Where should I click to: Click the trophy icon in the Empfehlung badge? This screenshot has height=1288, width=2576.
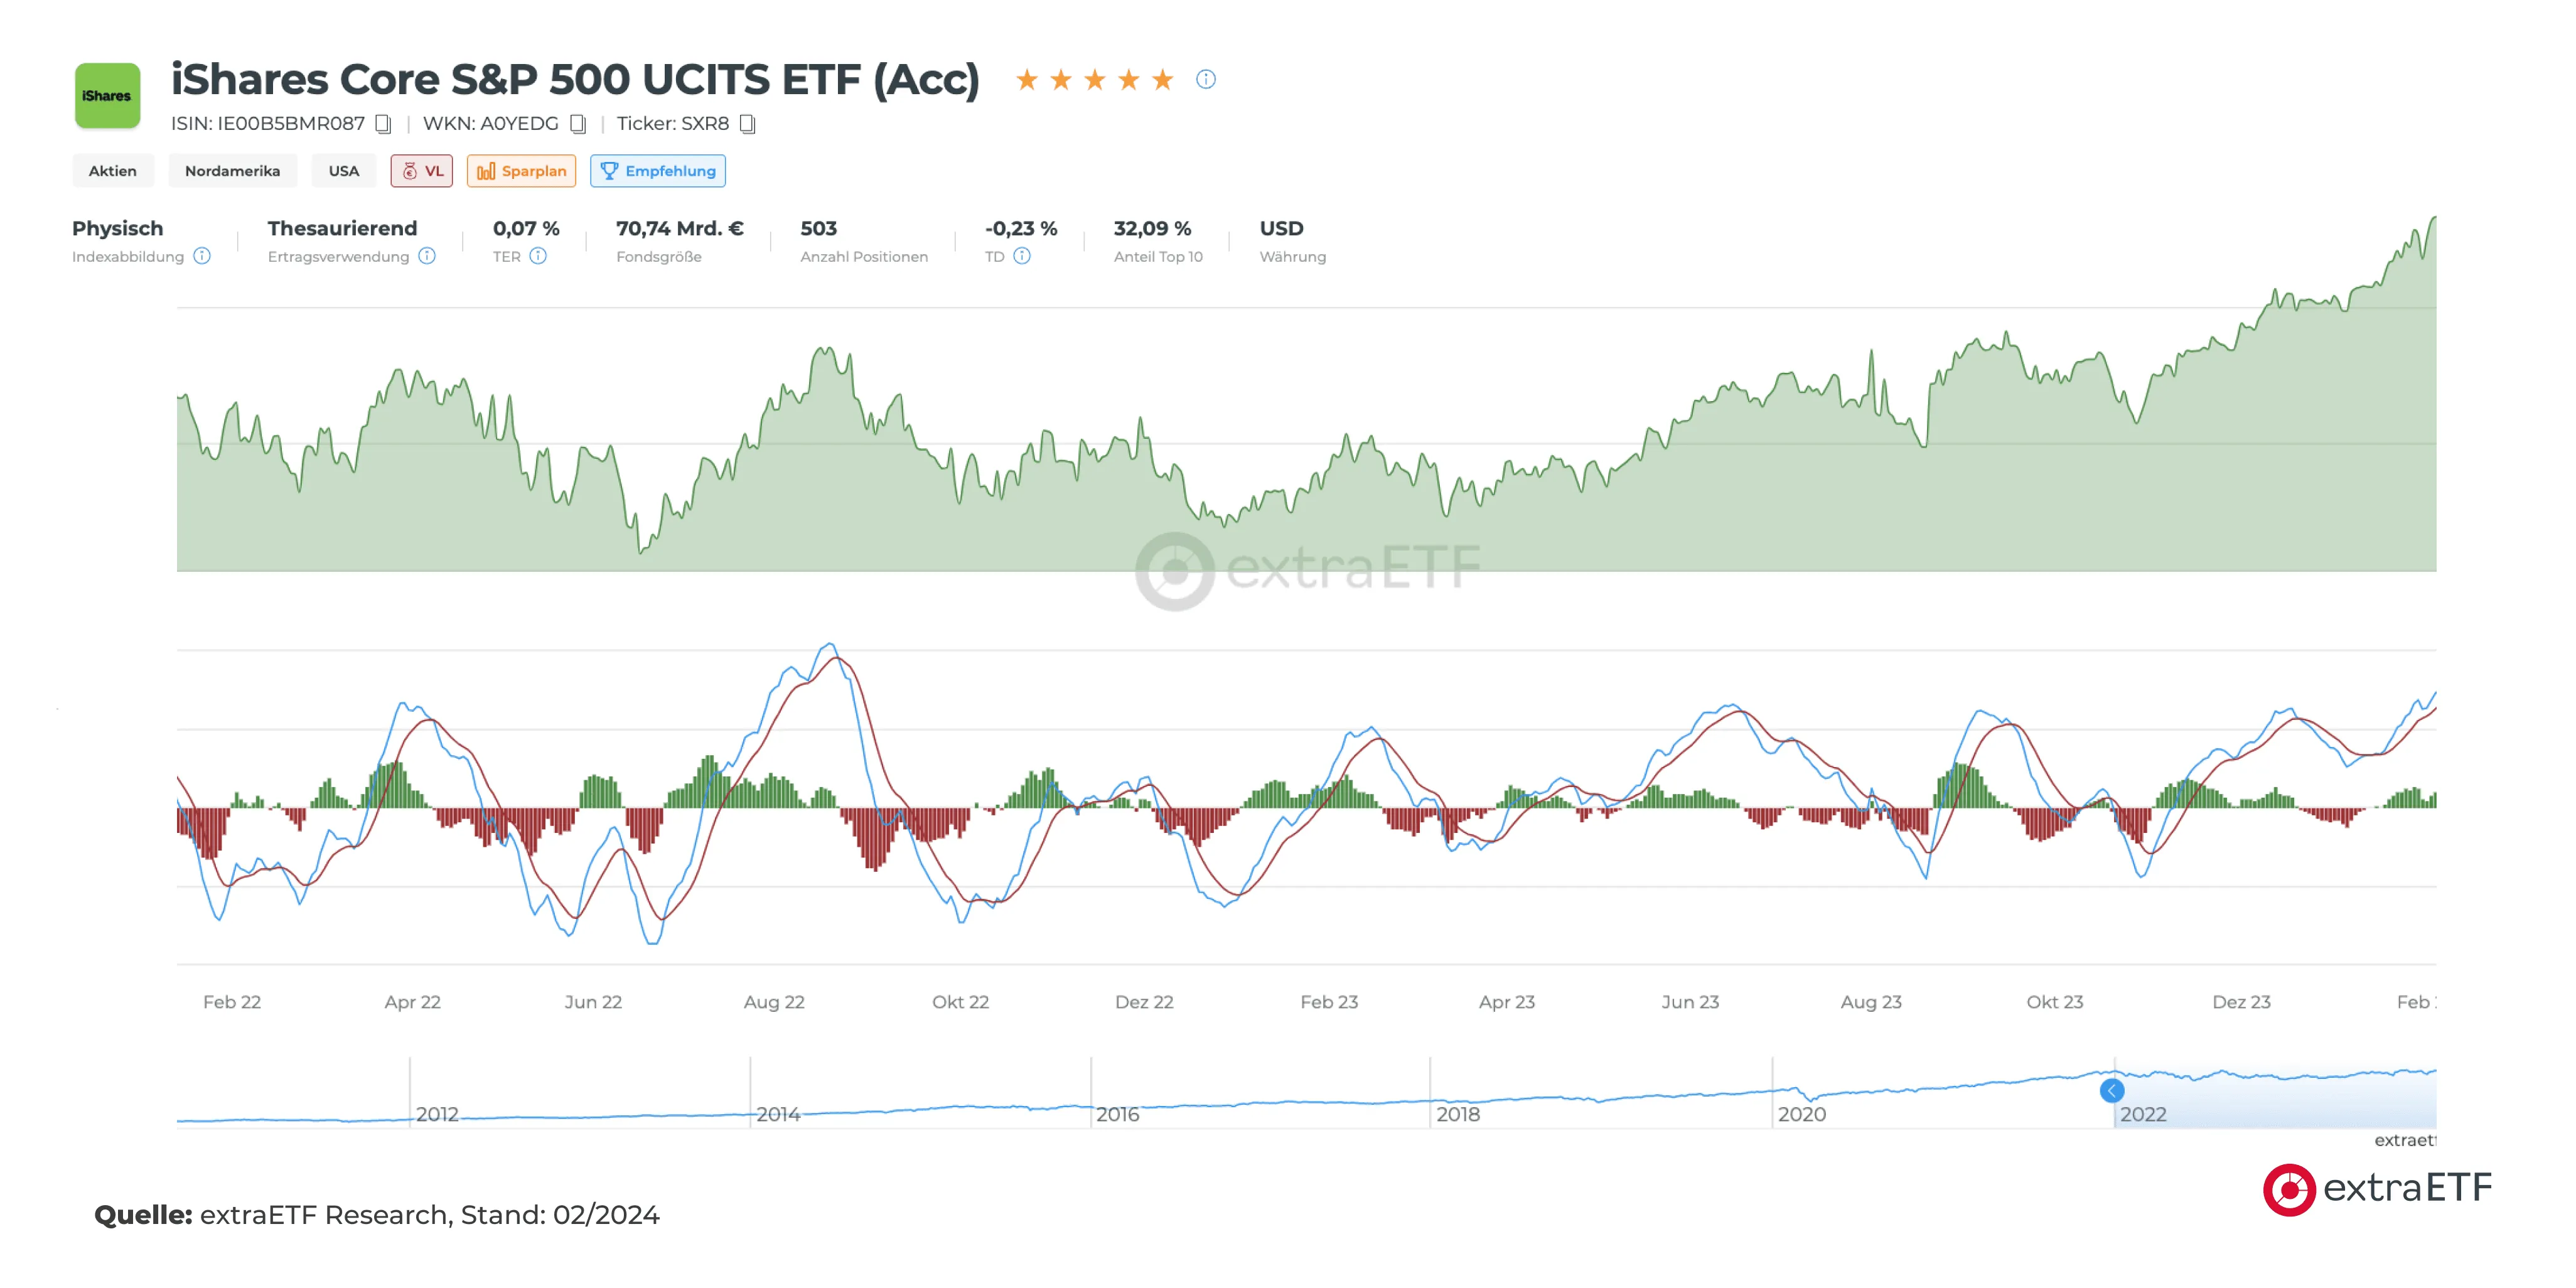click(610, 171)
